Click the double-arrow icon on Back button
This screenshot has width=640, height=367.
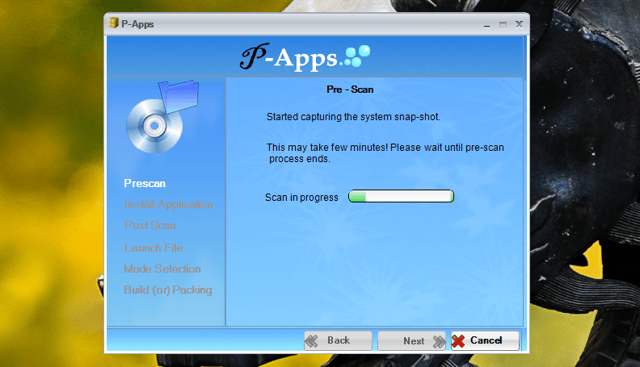(x=311, y=341)
